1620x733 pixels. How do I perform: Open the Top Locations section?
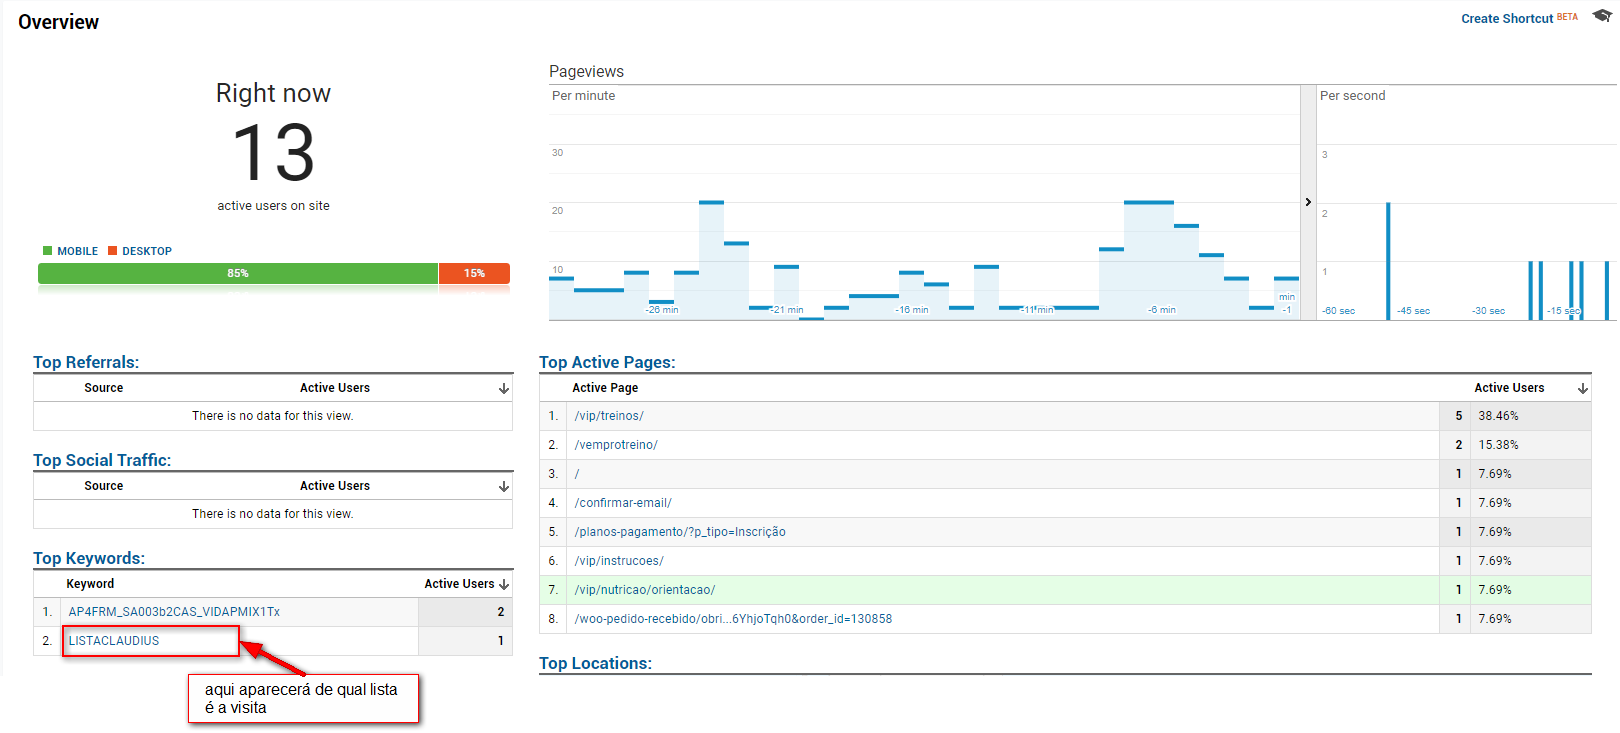pos(595,663)
